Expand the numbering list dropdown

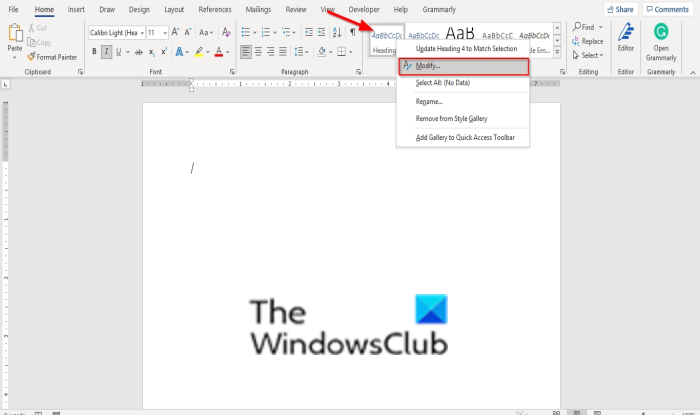(x=275, y=33)
